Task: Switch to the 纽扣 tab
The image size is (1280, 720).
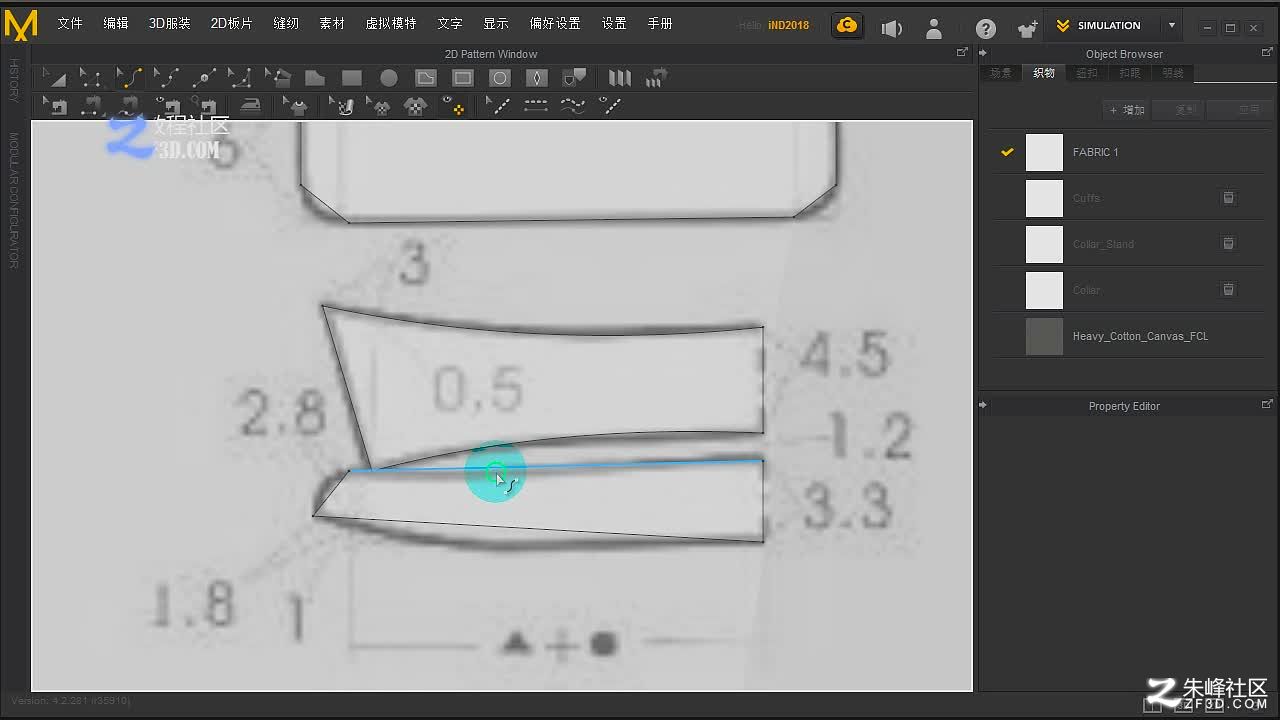Action: point(1087,74)
